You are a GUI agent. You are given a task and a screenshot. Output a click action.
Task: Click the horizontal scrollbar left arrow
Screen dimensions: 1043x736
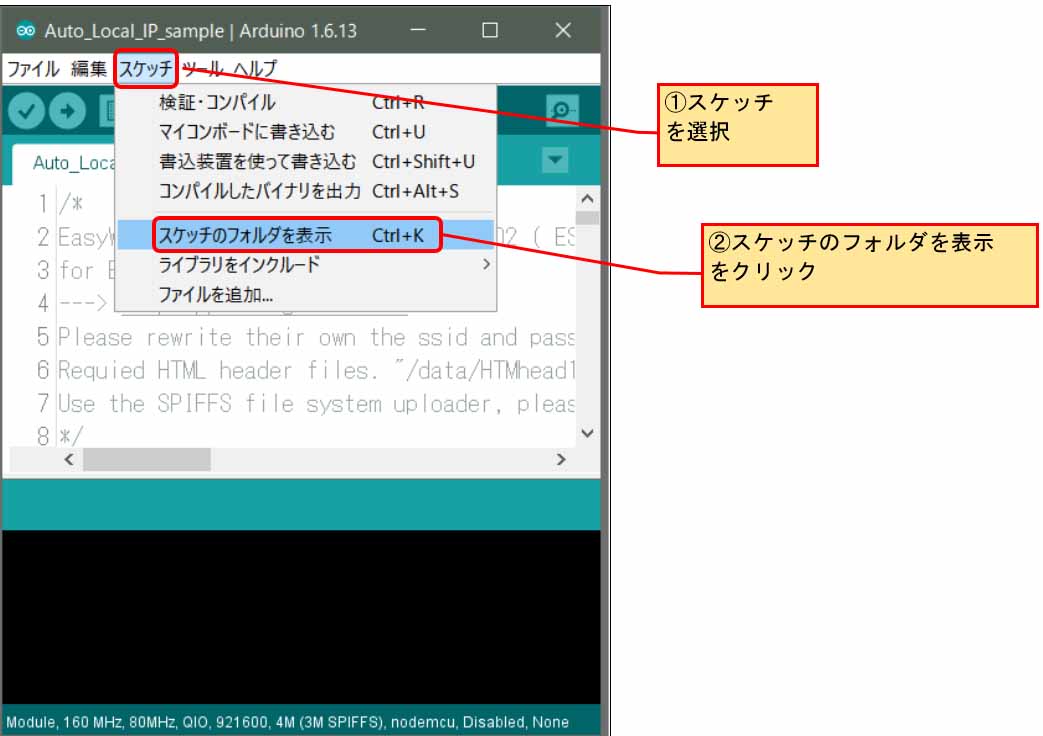click(x=69, y=459)
